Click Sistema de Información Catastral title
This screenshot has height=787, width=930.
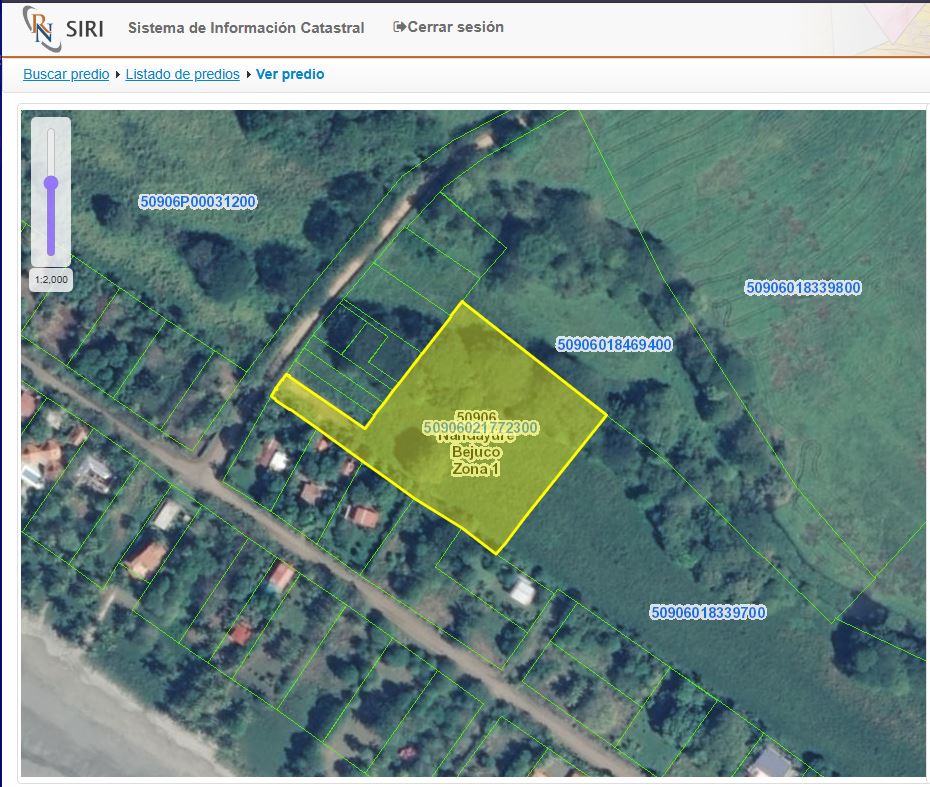tap(246, 28)
